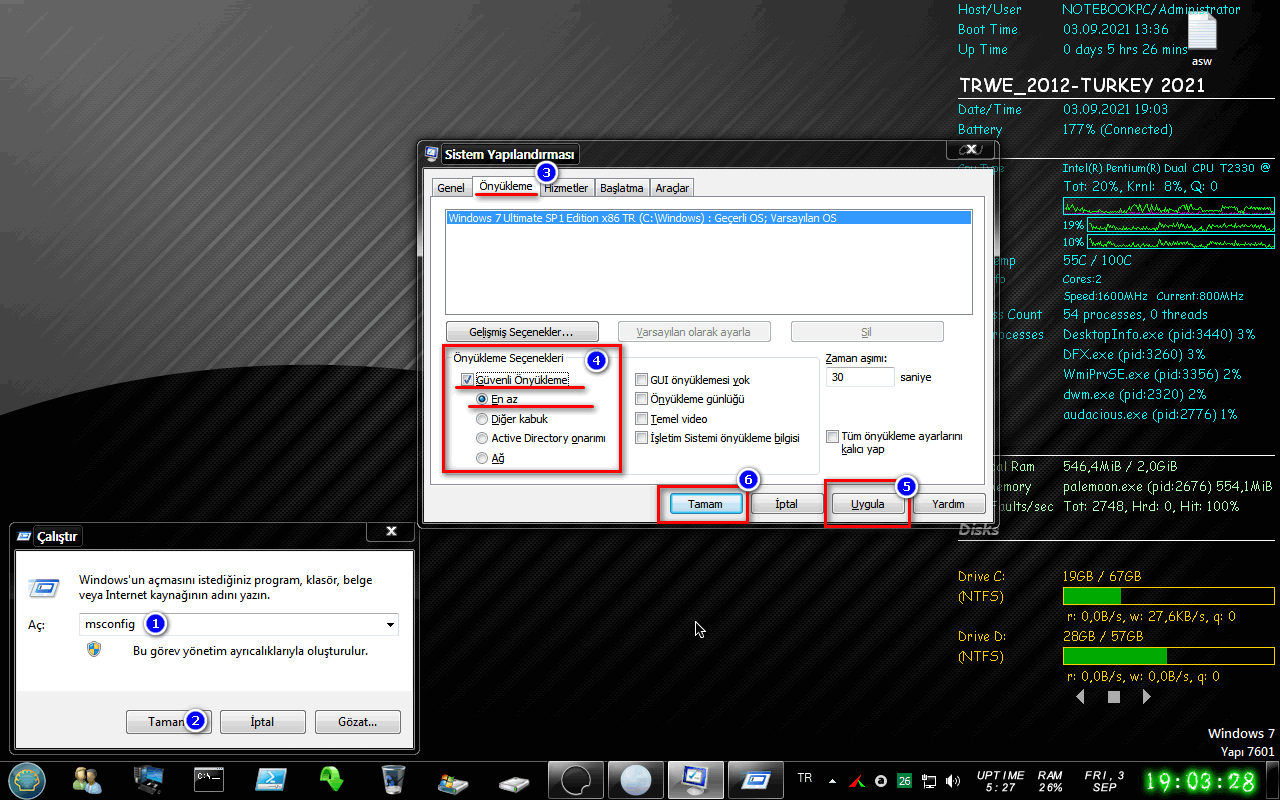
Task: Click the TRWE_2012-TURKEY 2021 heading
Action: [1082, 86]
